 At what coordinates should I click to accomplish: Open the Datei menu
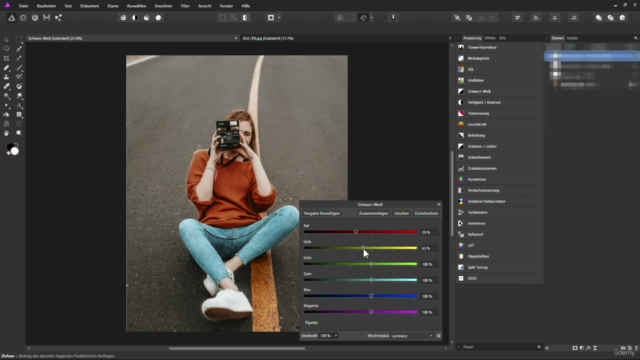click(24, 6)
